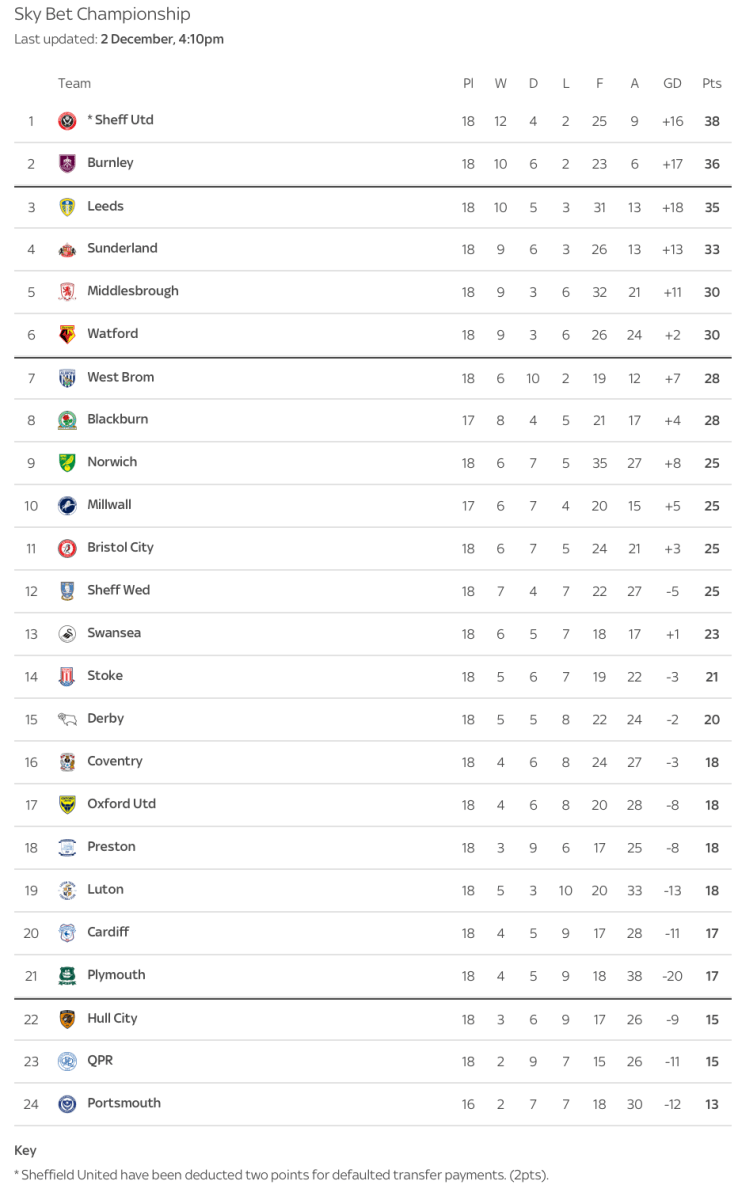Open the Bristol City team link
The image size is (738, 1200).
click(x=120, y=547)
